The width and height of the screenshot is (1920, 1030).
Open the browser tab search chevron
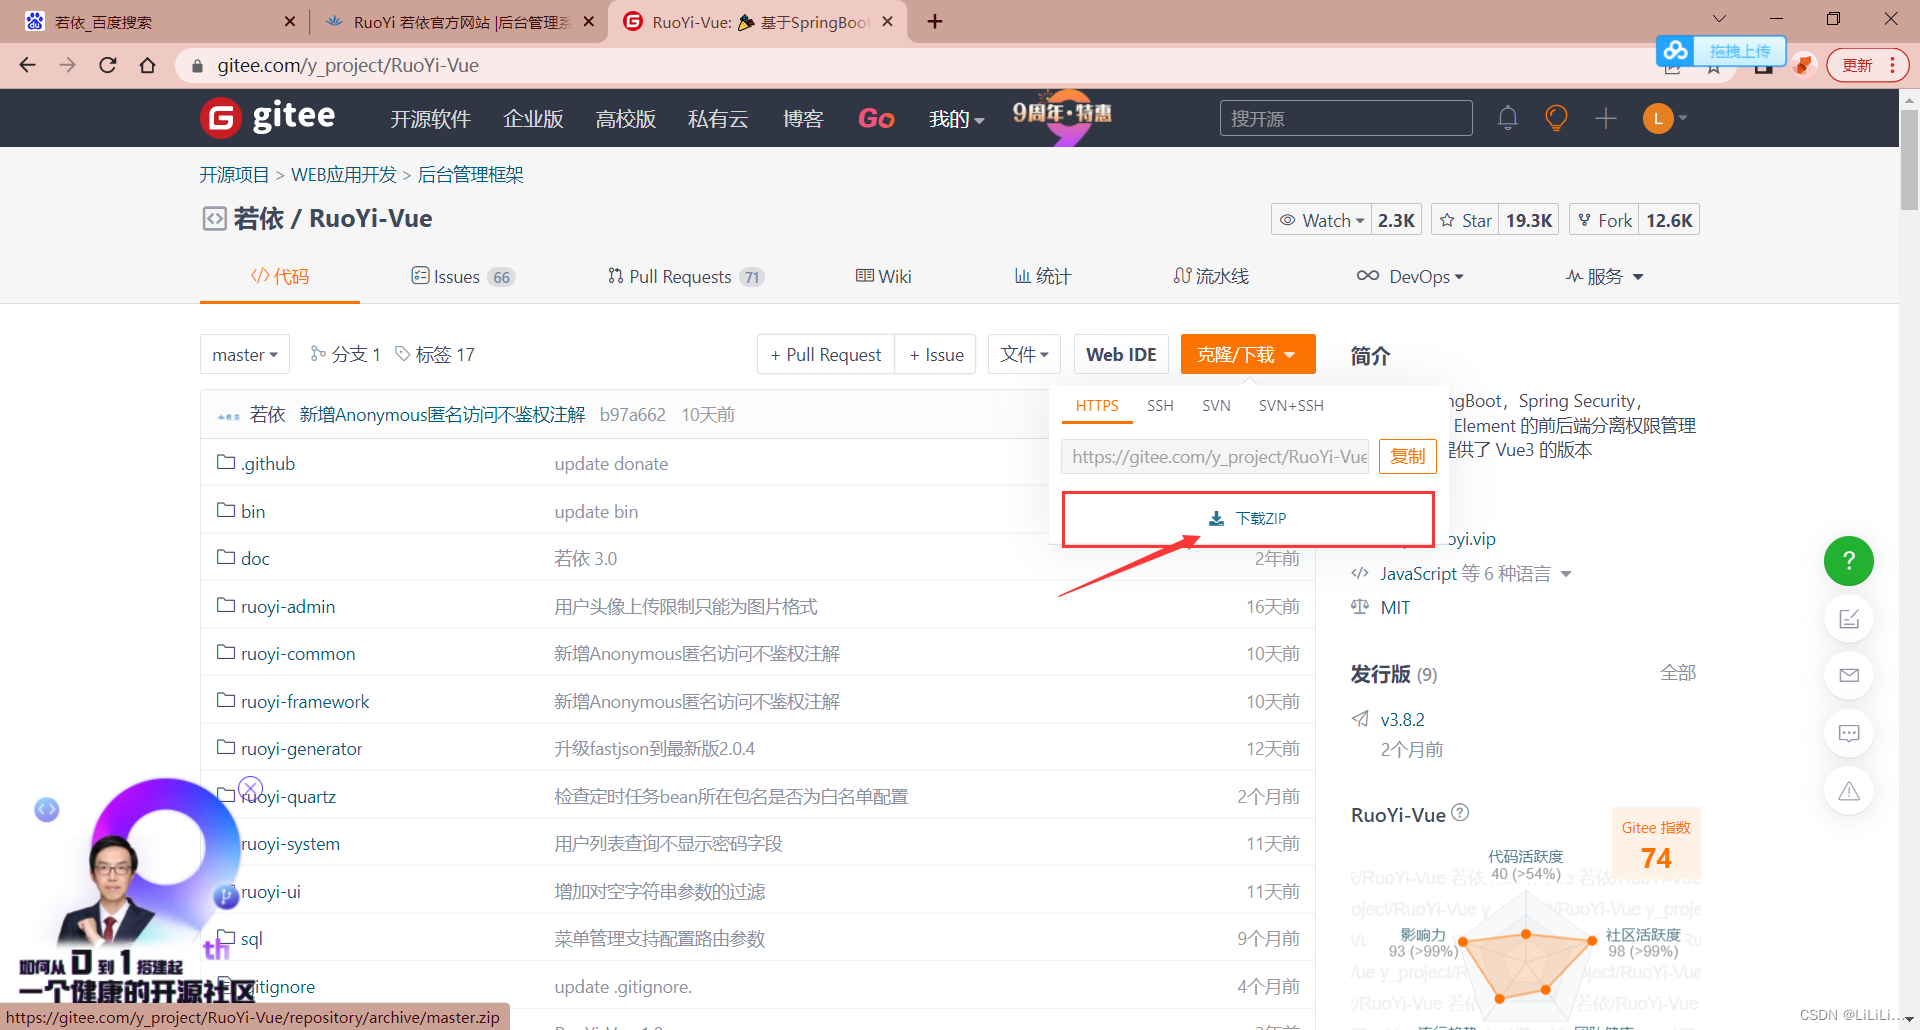coord(1719,19)
